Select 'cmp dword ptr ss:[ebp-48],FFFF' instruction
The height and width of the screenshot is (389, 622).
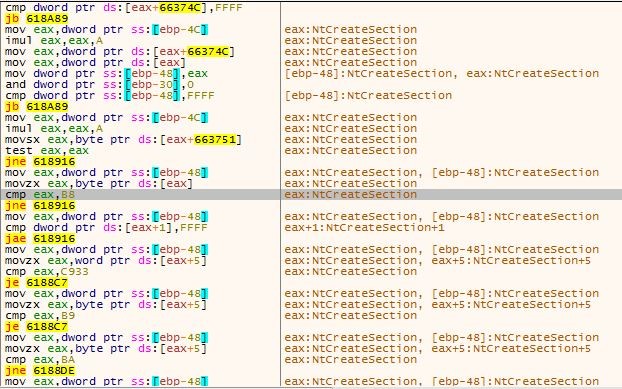click(109, 96)
